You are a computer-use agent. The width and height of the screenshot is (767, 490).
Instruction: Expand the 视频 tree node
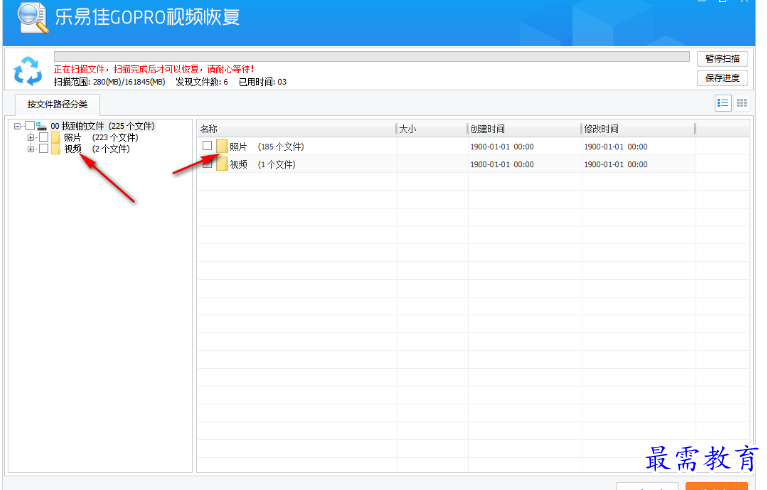[30, 149]
